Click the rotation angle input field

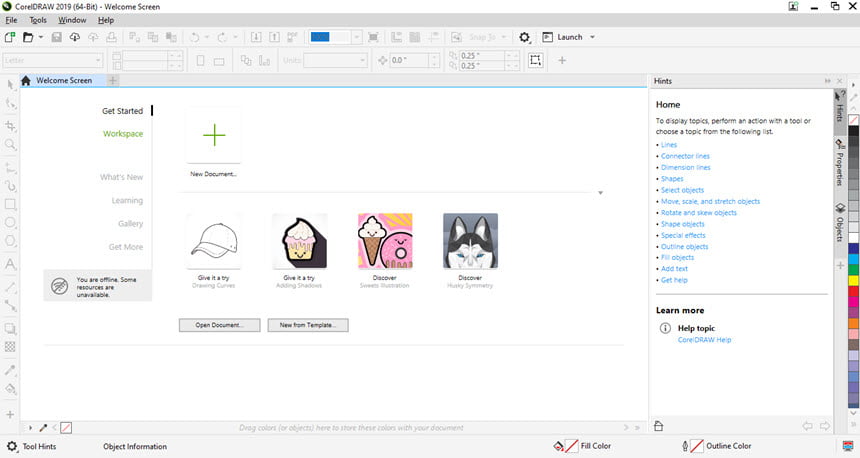(x=410, y=60)
